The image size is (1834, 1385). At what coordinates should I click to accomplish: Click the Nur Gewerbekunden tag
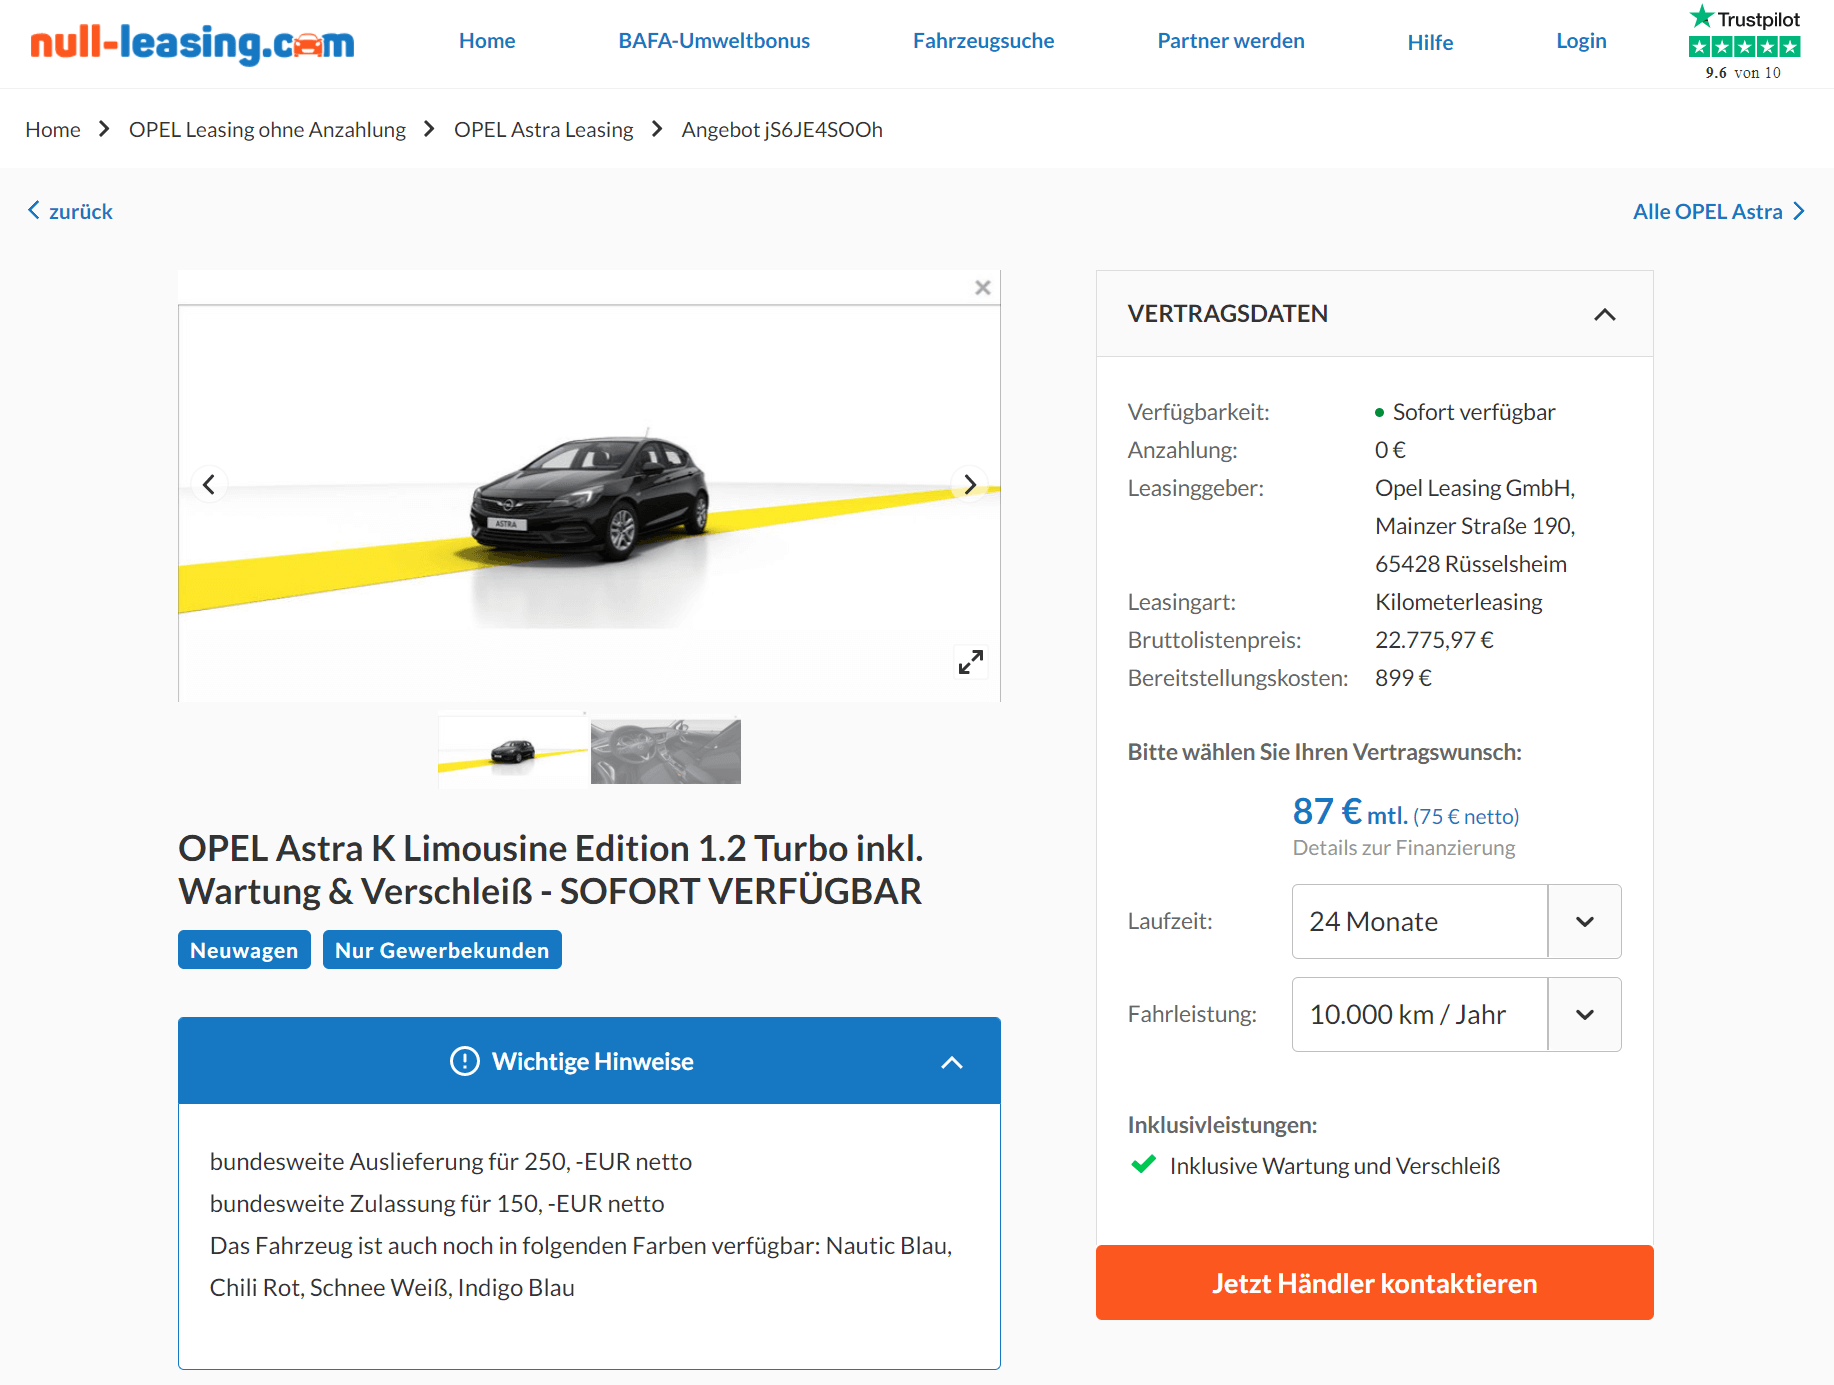[442, 950]
